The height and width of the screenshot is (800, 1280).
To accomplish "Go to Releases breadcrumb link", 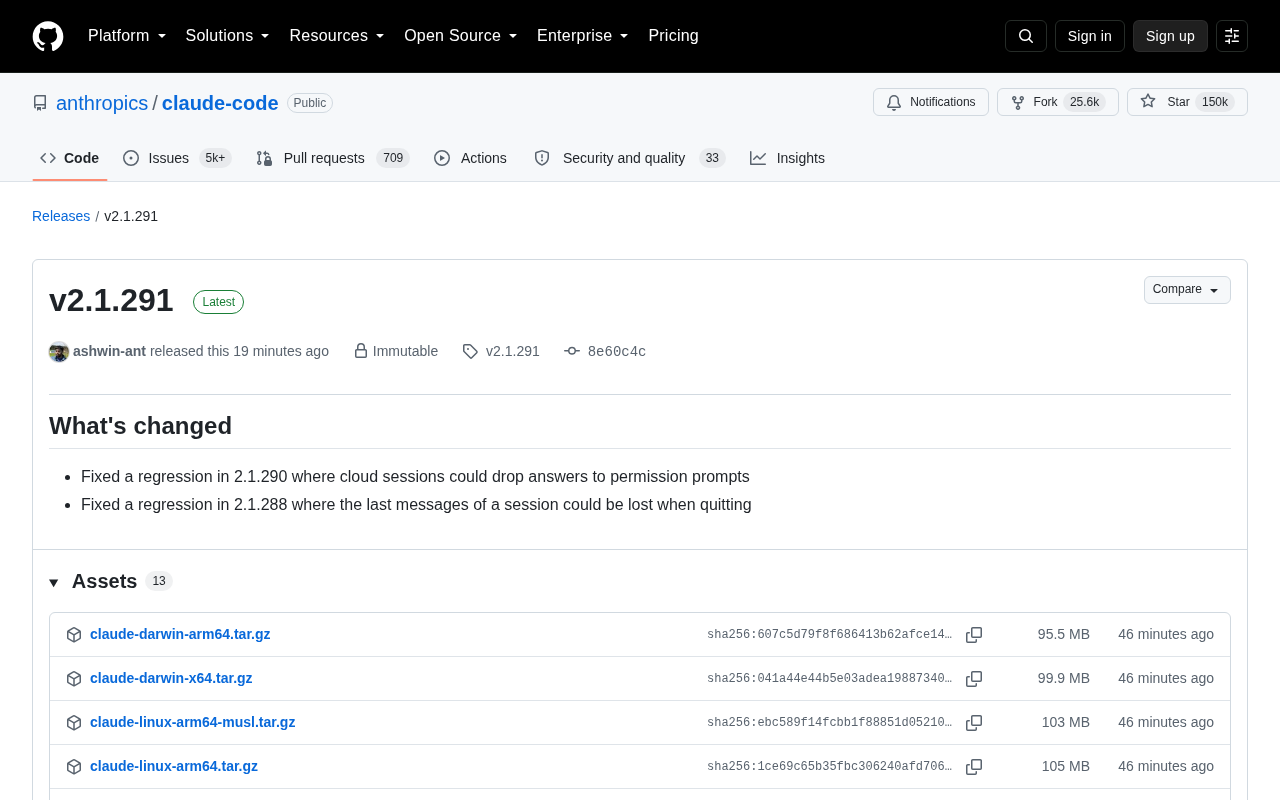I will (61, 216).
